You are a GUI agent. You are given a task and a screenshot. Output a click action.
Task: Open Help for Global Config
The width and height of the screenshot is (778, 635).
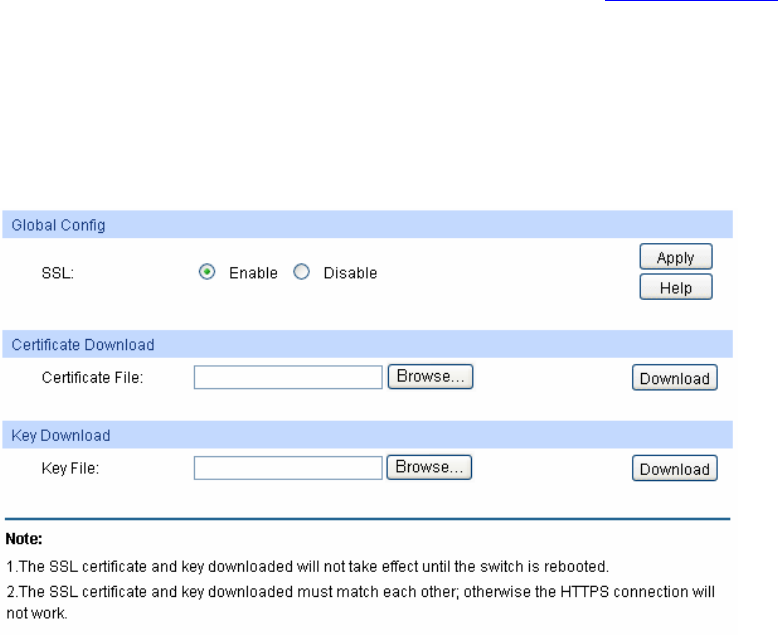(676, 287)
